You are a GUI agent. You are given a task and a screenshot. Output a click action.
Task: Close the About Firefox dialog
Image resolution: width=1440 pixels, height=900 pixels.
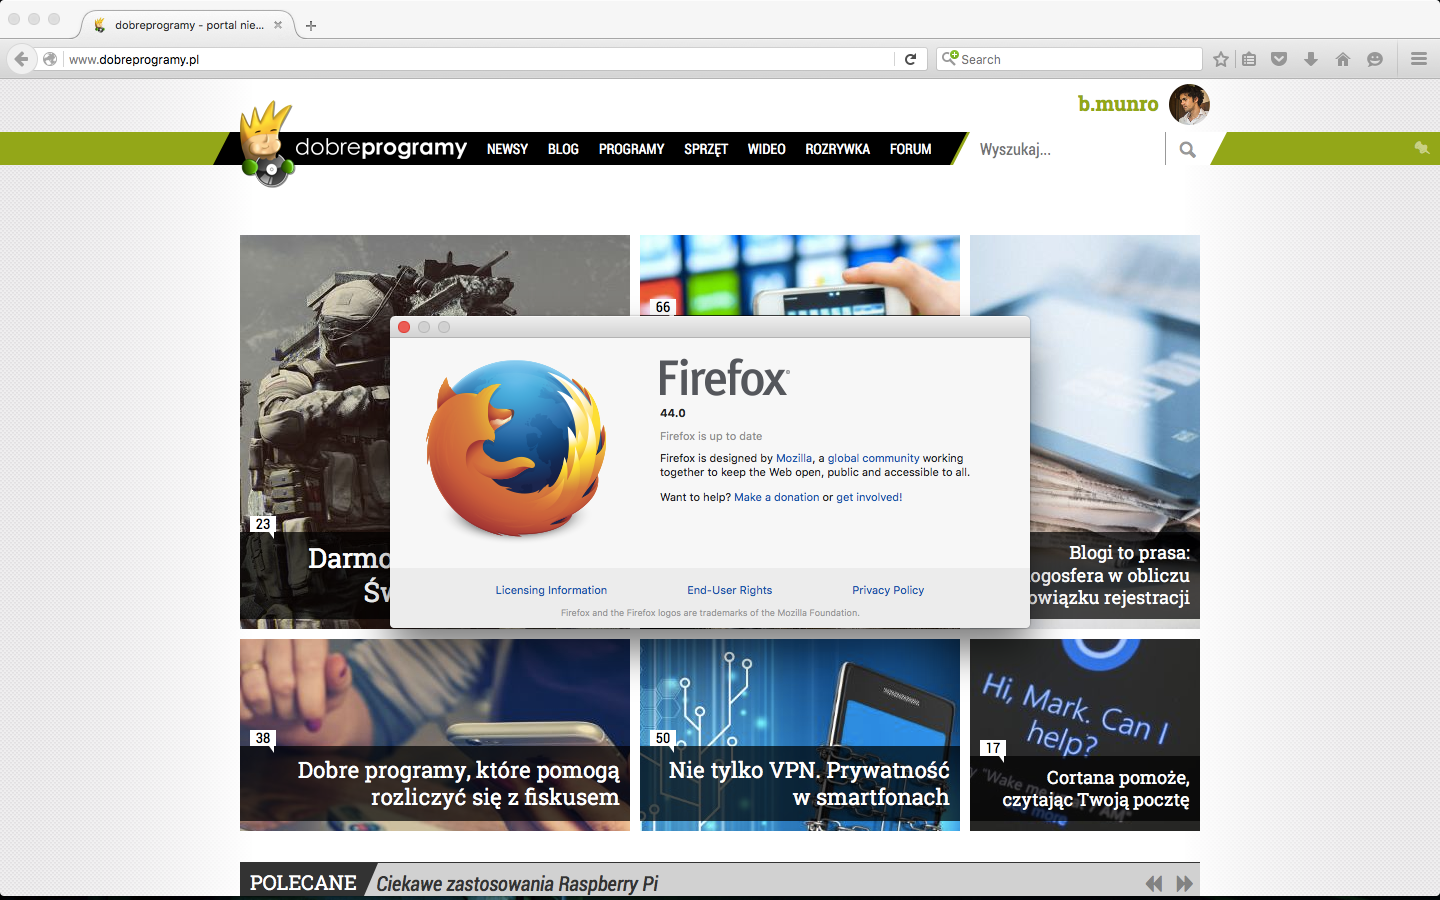[404, 327]
